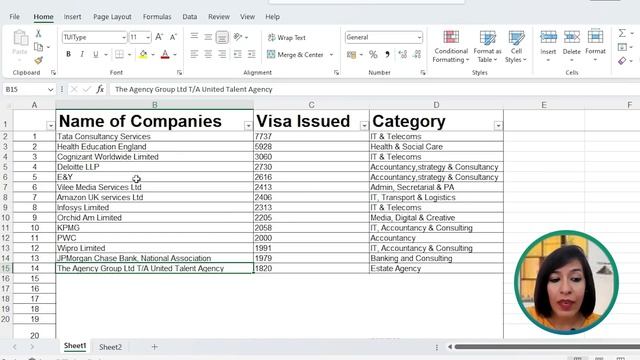Open the font name dropdown

point(124,38)
